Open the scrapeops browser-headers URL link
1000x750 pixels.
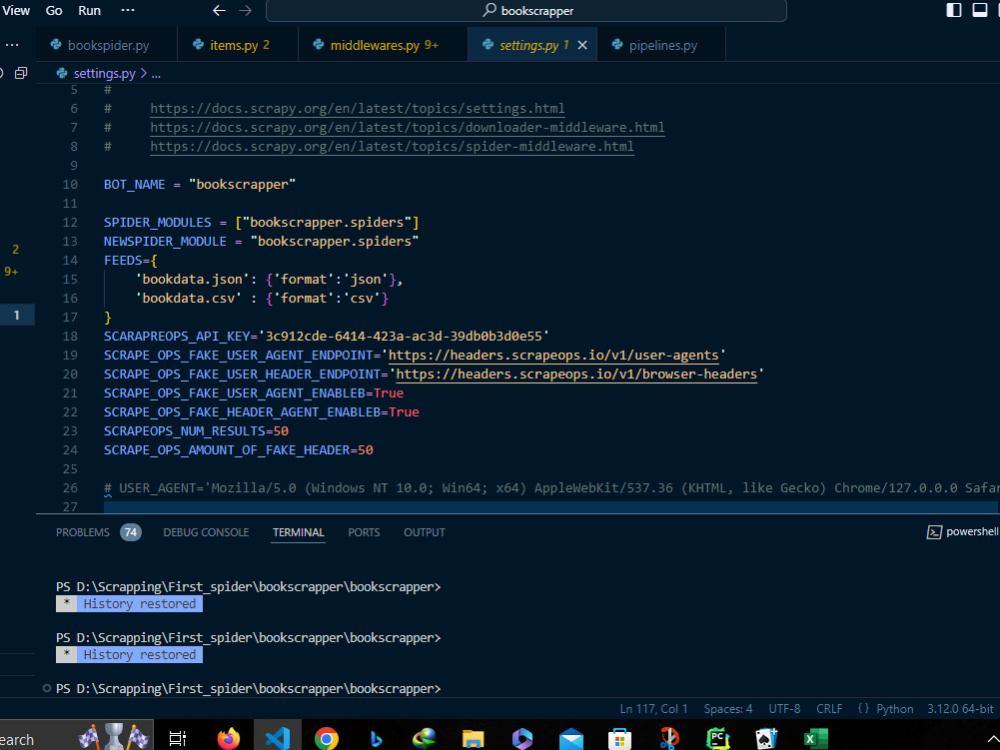point(577,374)
